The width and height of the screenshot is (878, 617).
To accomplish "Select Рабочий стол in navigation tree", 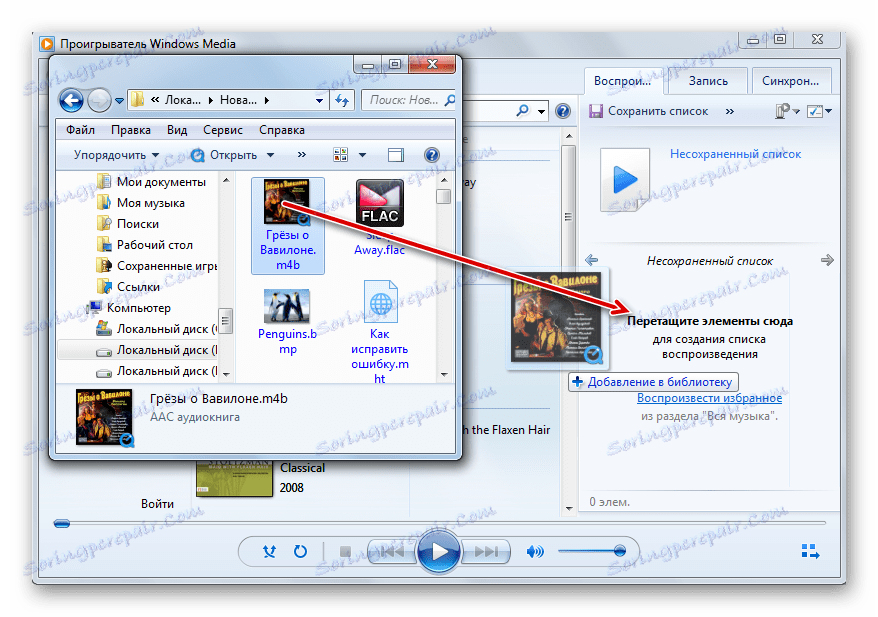I will (x=144, y=245).
